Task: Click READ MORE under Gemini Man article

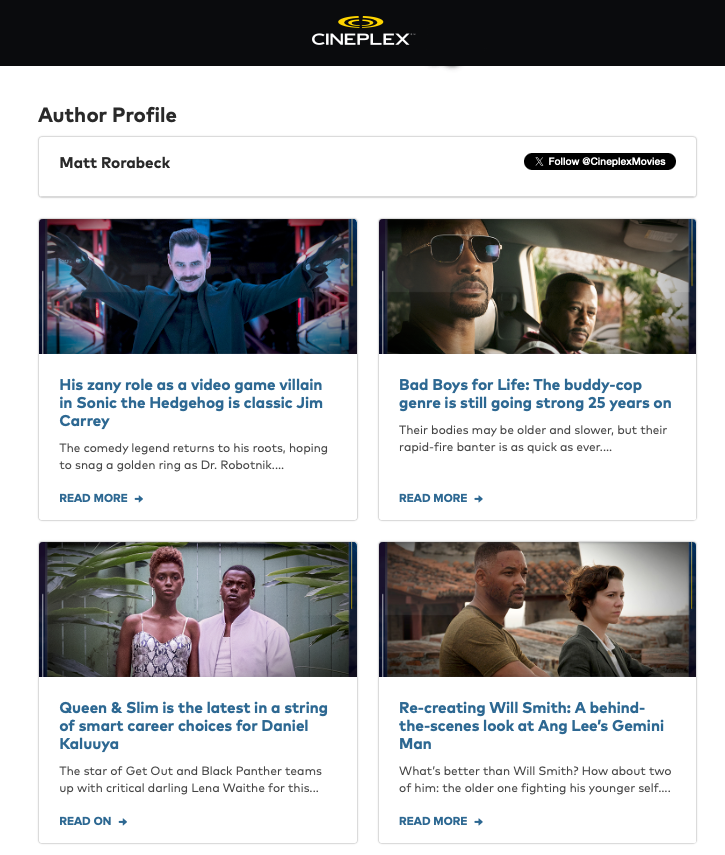Action: 440,821
